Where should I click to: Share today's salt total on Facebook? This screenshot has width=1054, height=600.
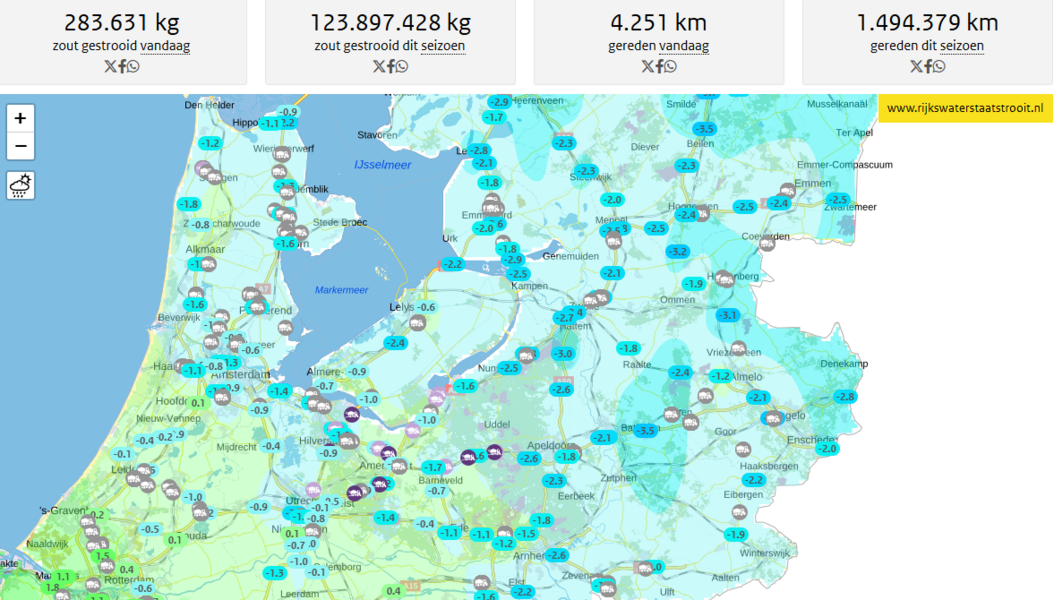pos(122,66)
